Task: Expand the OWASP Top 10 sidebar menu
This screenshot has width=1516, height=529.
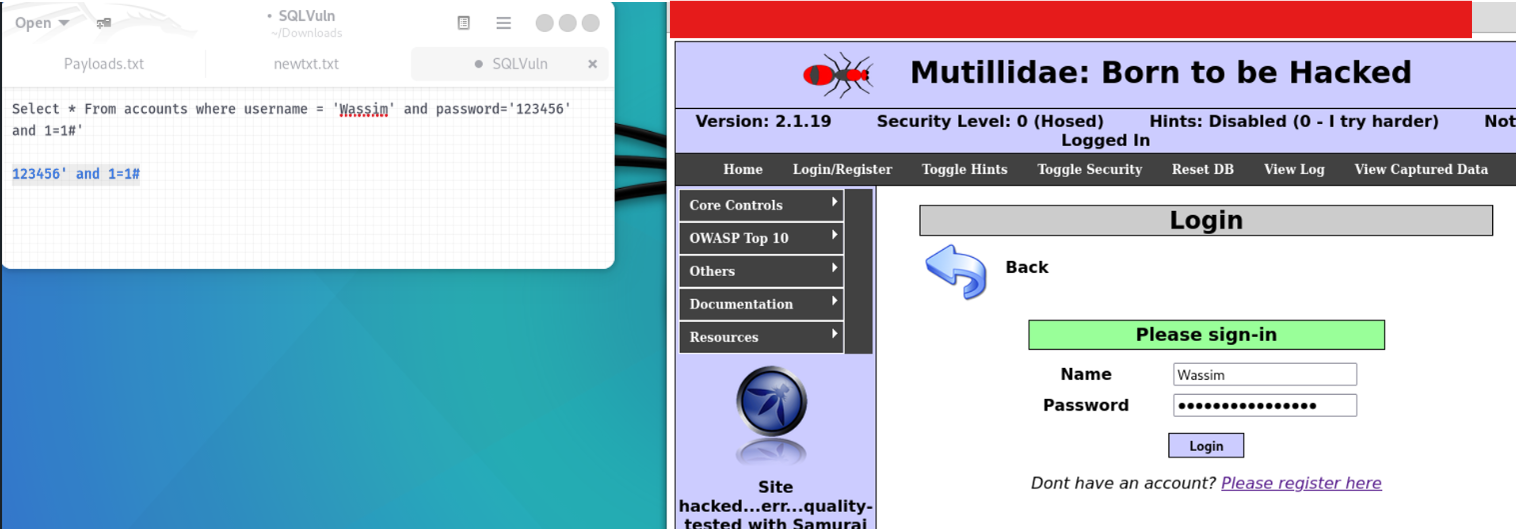Action: tap(762, 238)
